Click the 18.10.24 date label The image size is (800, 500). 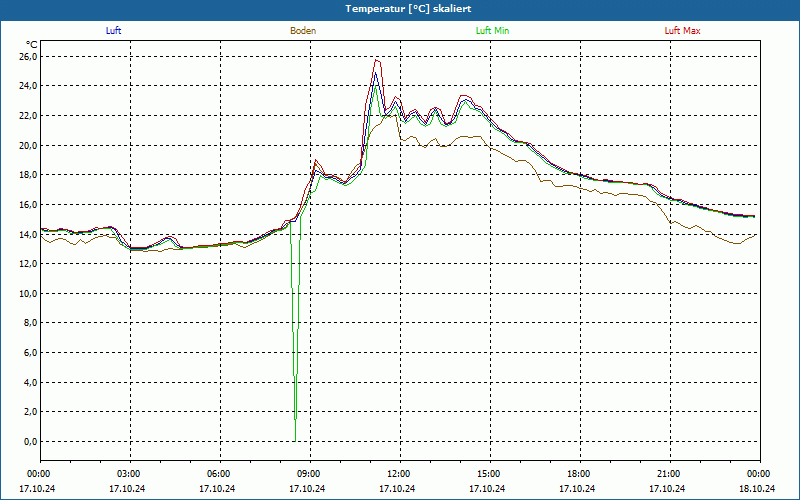click(757, 488)
